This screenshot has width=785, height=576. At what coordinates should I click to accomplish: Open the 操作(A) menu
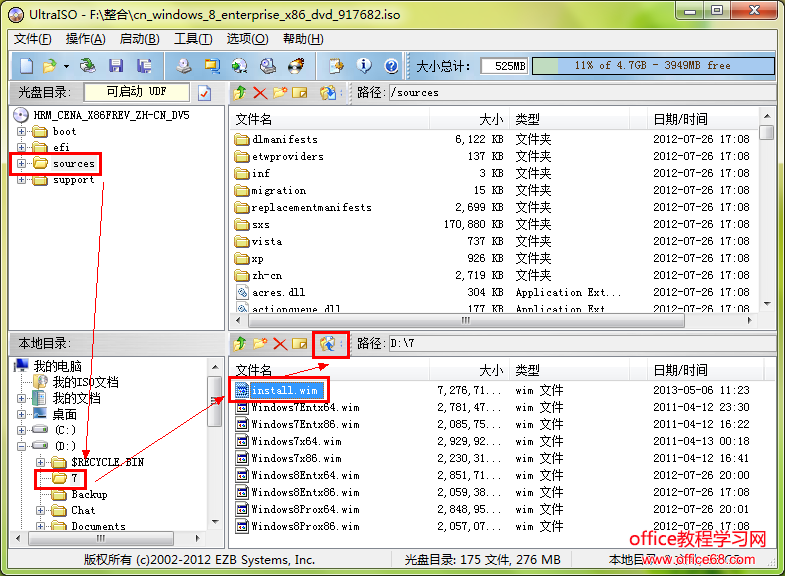point(86,39)
